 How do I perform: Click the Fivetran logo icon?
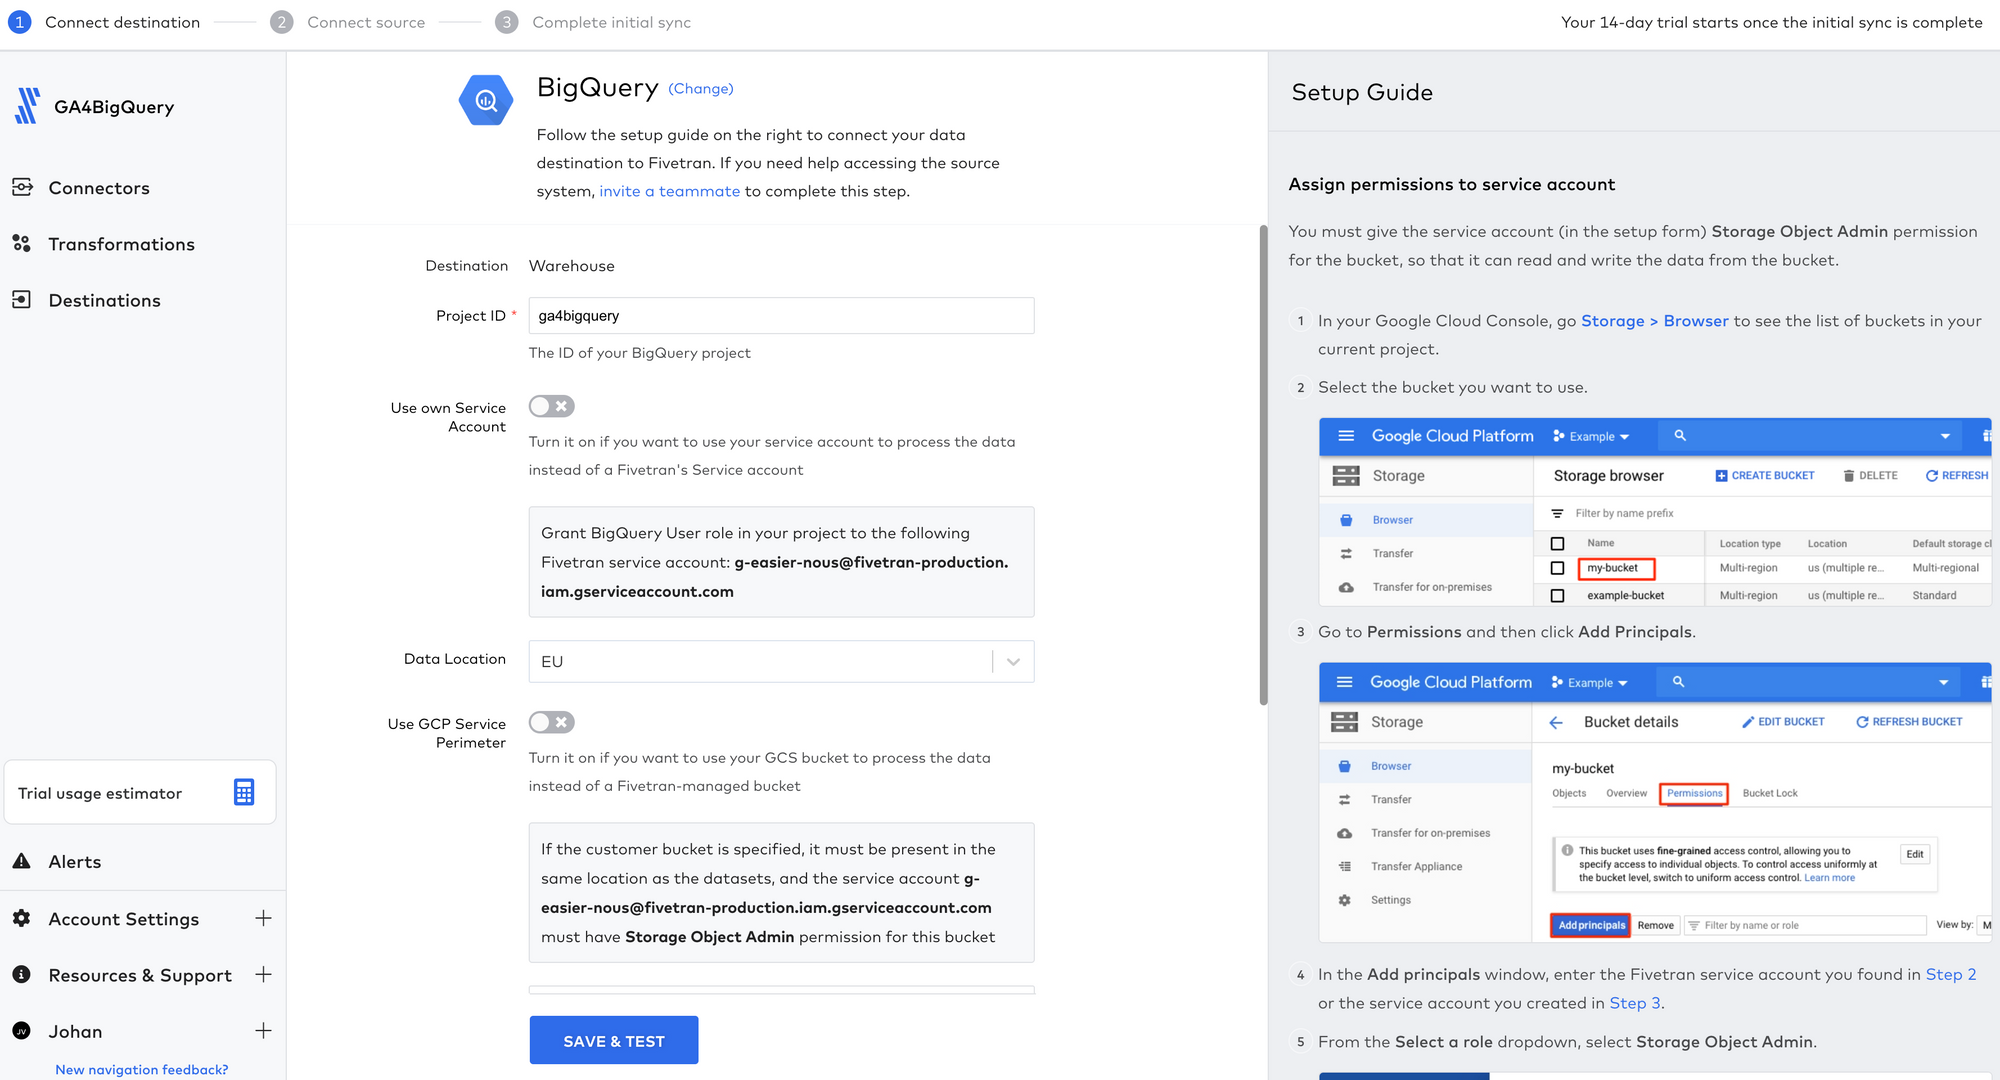click(27, 106)
